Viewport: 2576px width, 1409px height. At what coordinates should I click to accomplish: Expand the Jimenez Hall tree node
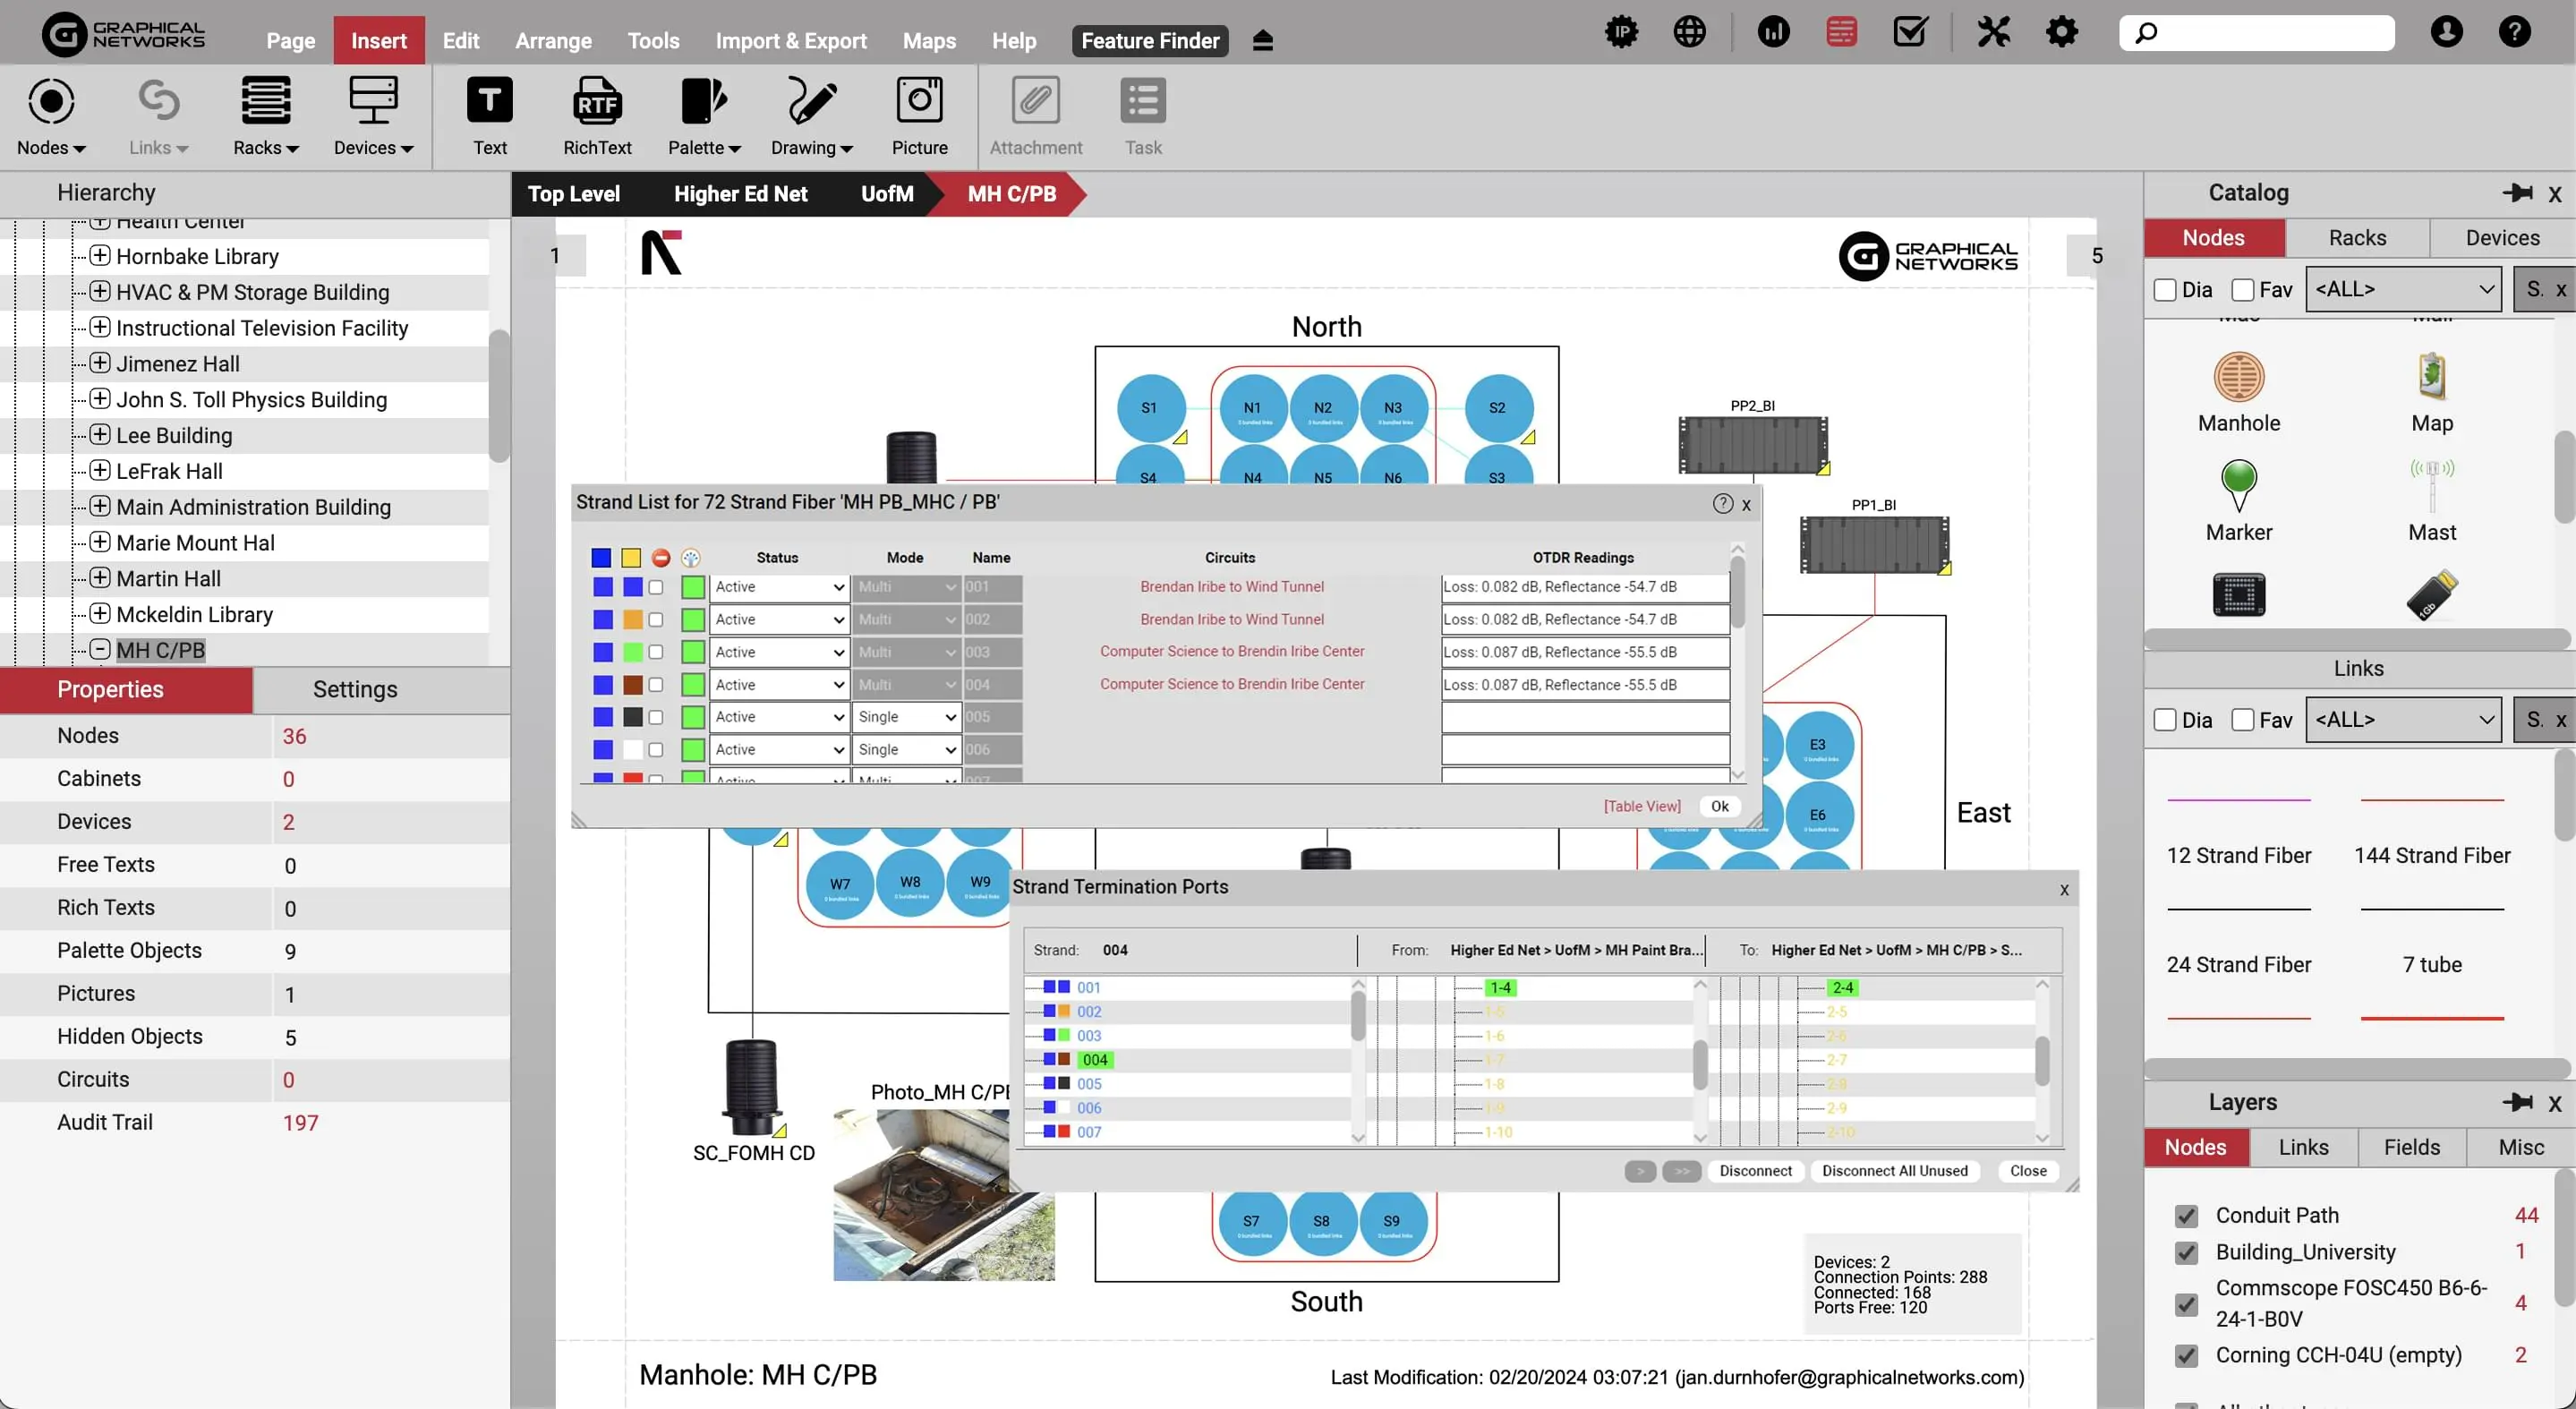(x=99, y=363)
